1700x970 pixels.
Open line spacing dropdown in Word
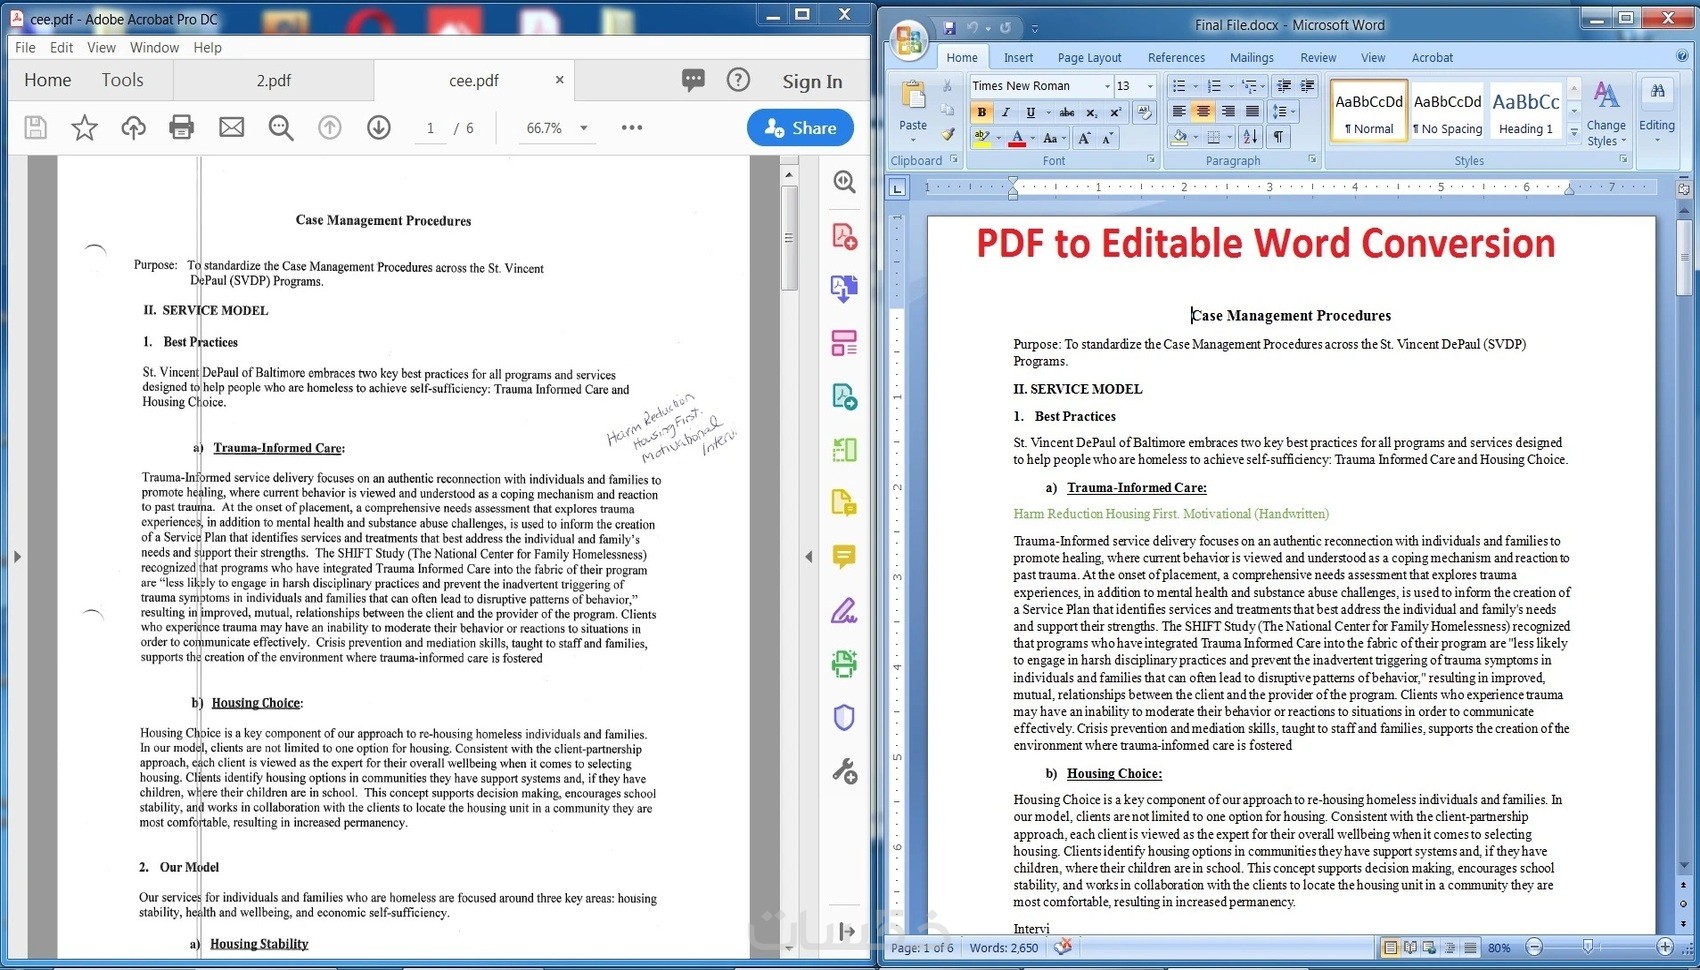pyautogui.click(x=1283, y=112)
